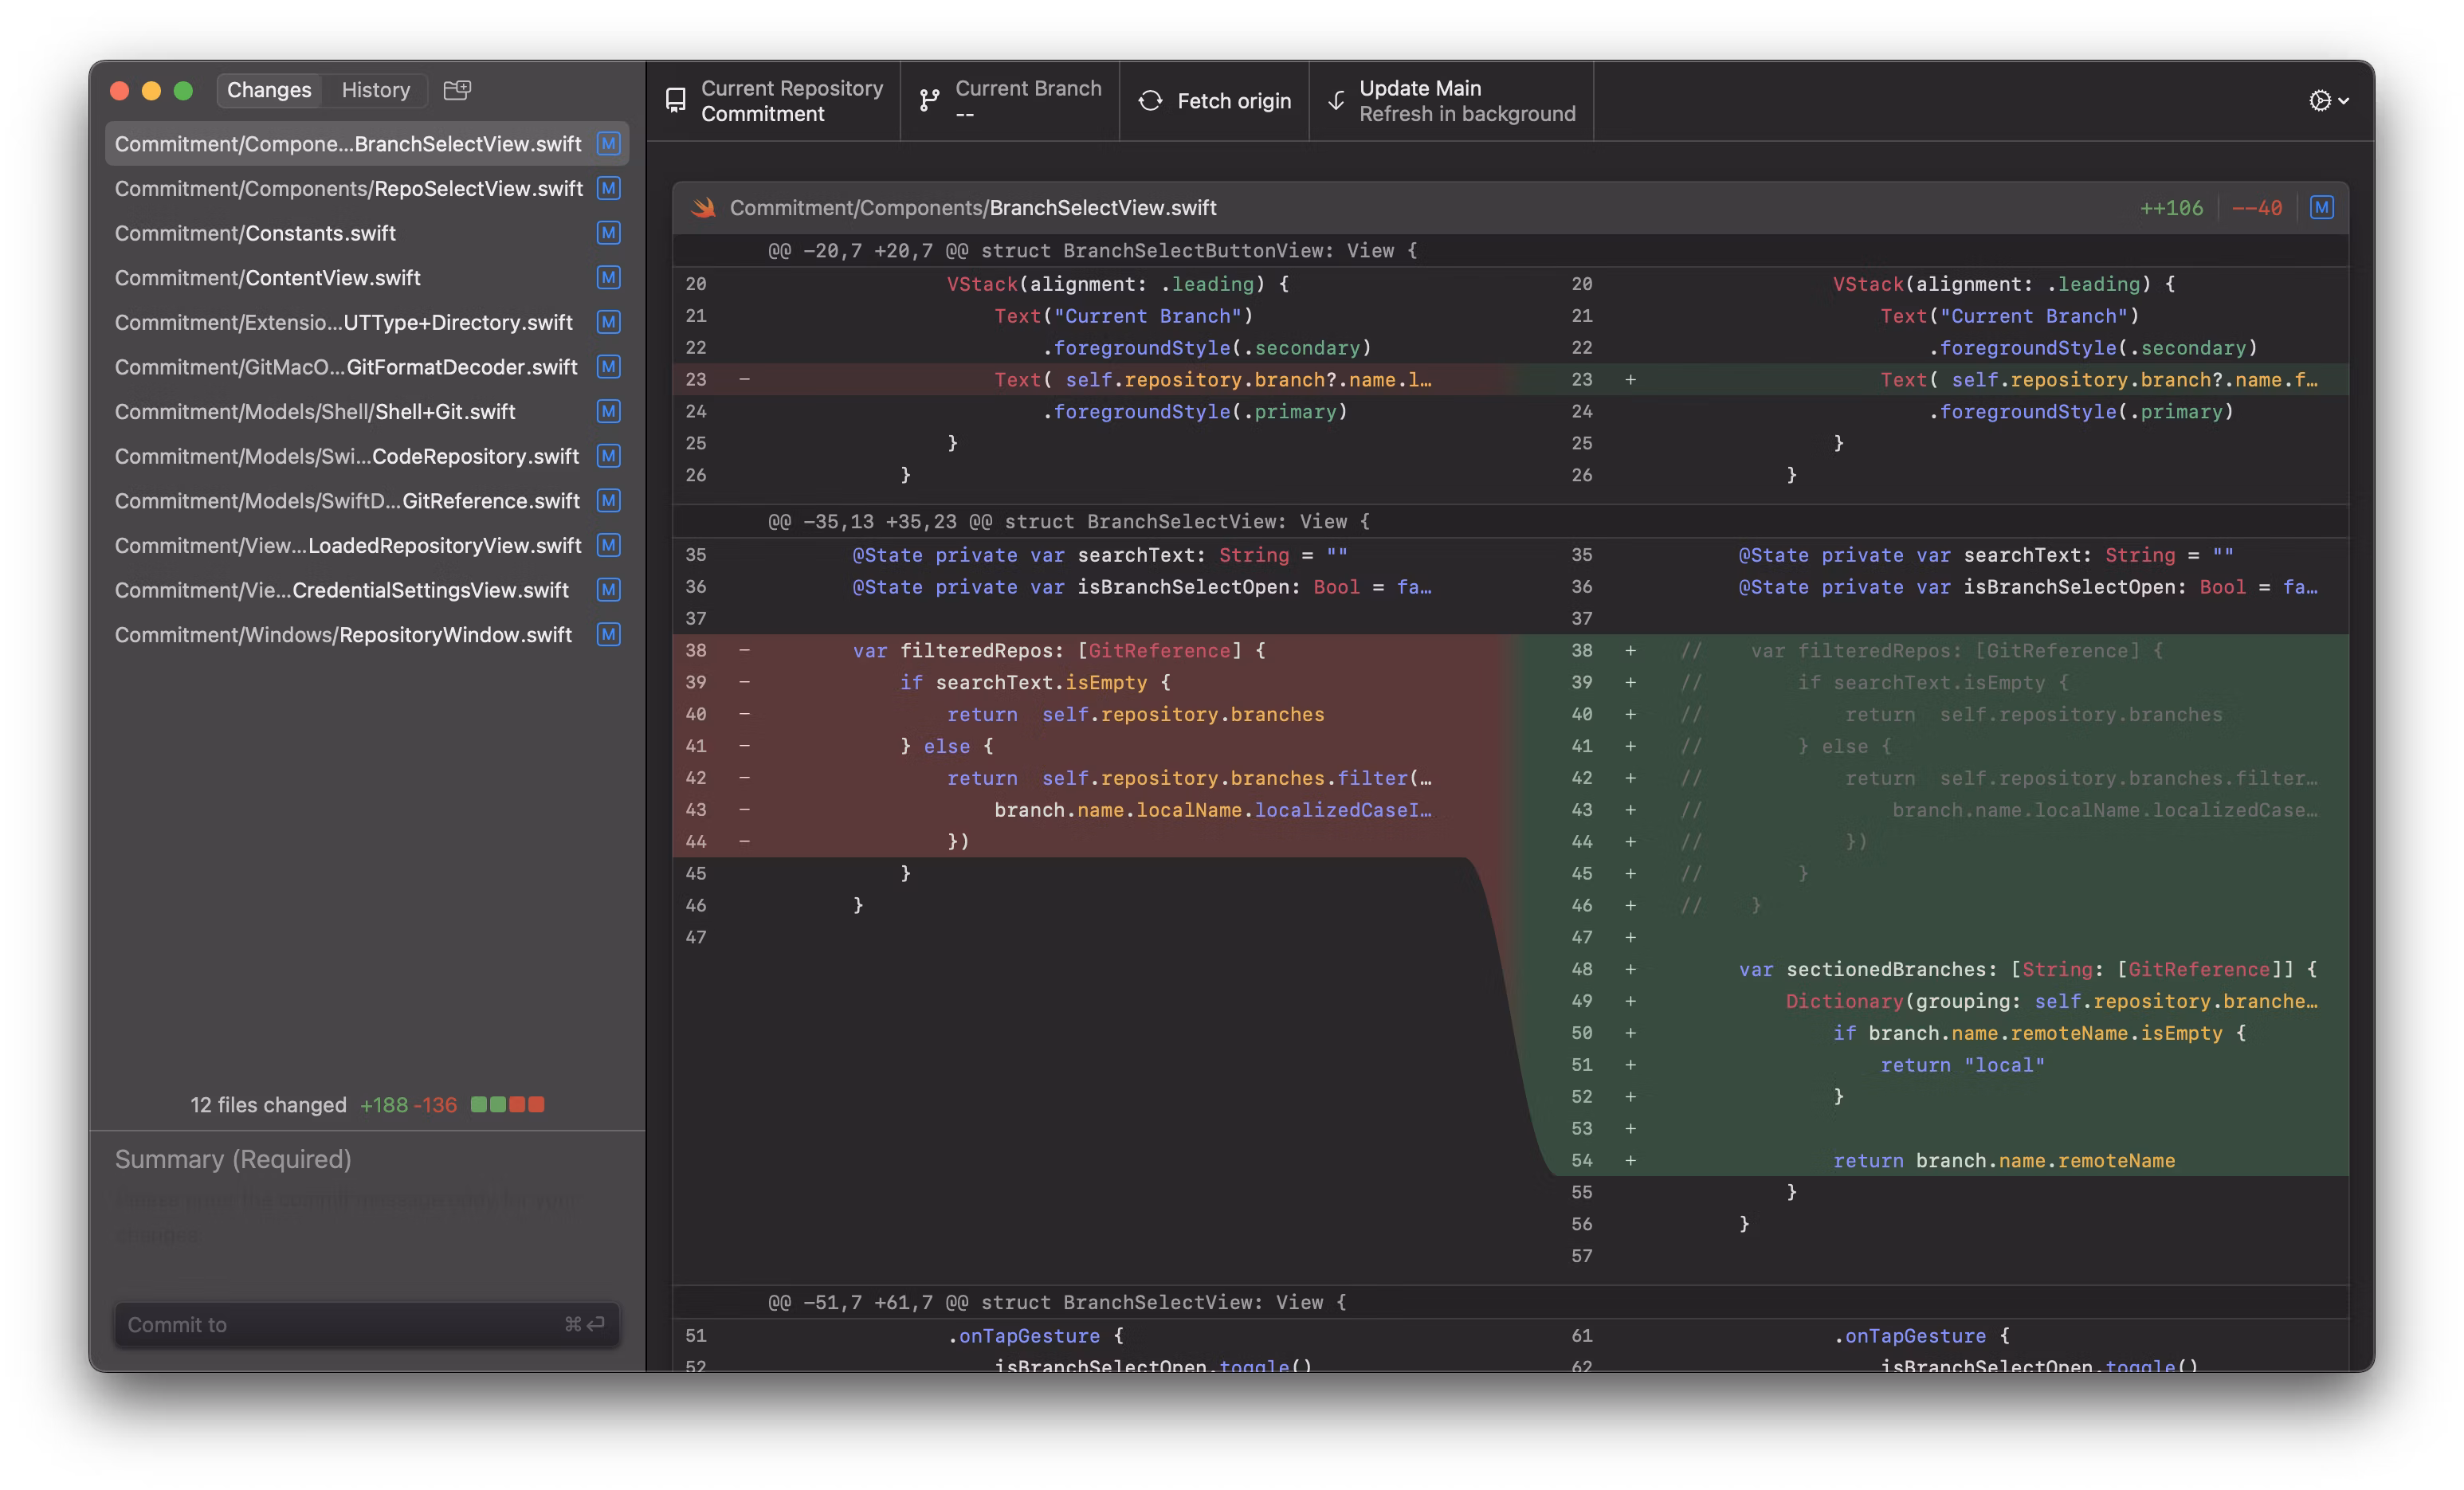The height and width of the screenshot is (1490, 2464).
Task: Switch to the Changes tab
Action: tap(269, 90)
